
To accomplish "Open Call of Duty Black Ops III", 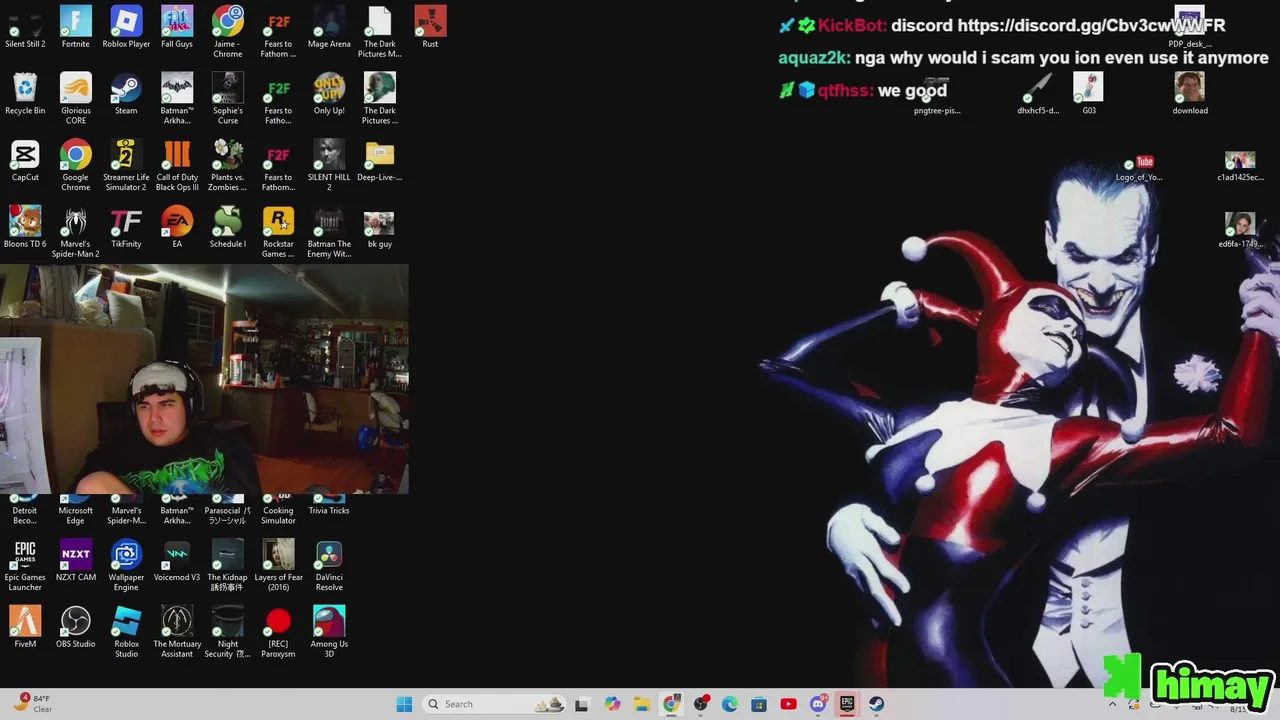I will point(177,166).
